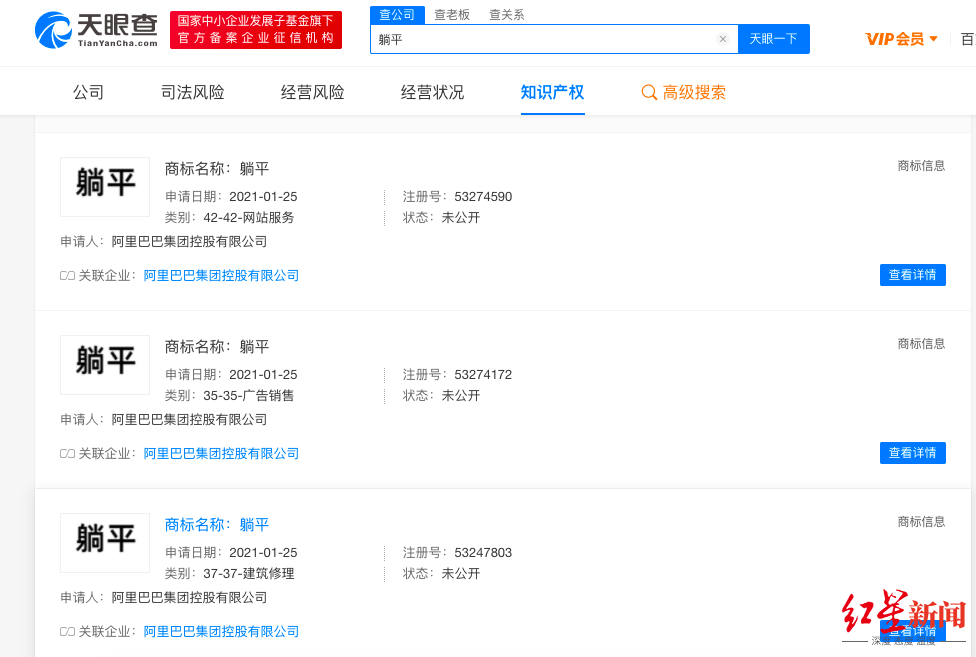This screenshot has width=976, height=657.
Task: Click the 状态：未公开 text for 53274590
Action: point(441,218)
